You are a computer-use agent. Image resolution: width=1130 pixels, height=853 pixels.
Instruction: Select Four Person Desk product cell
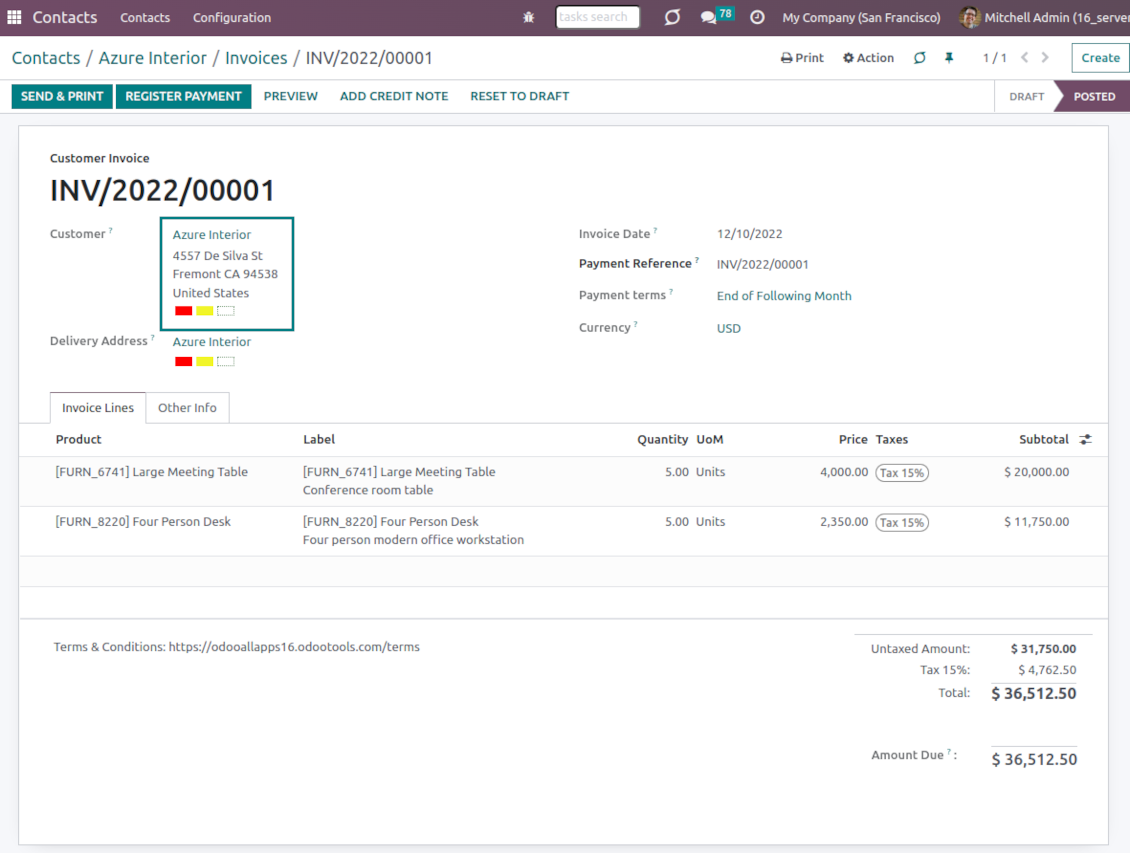(x=143, y=522)
